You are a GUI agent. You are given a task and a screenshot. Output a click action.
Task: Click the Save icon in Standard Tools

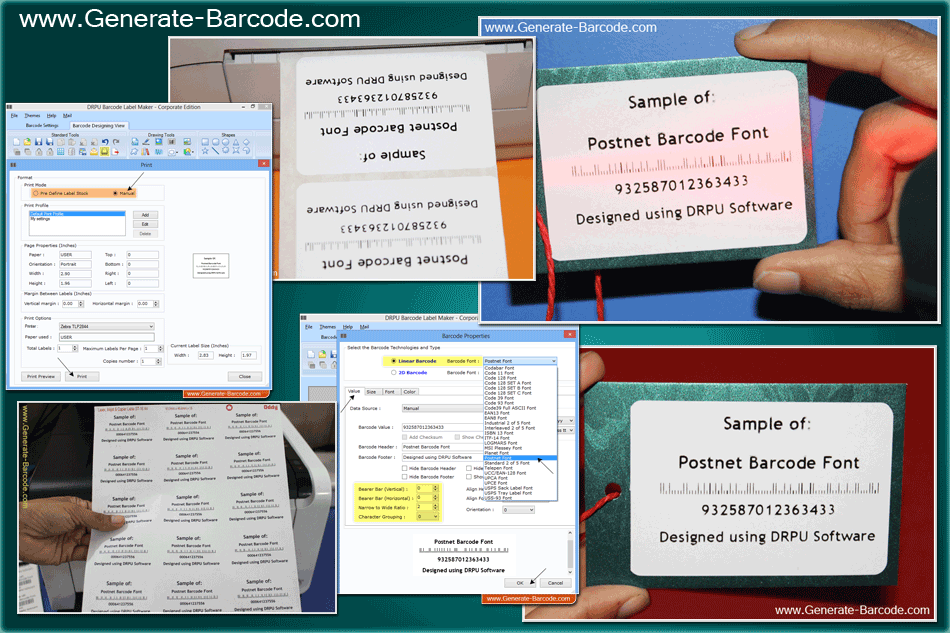click(x=39, y=141)
